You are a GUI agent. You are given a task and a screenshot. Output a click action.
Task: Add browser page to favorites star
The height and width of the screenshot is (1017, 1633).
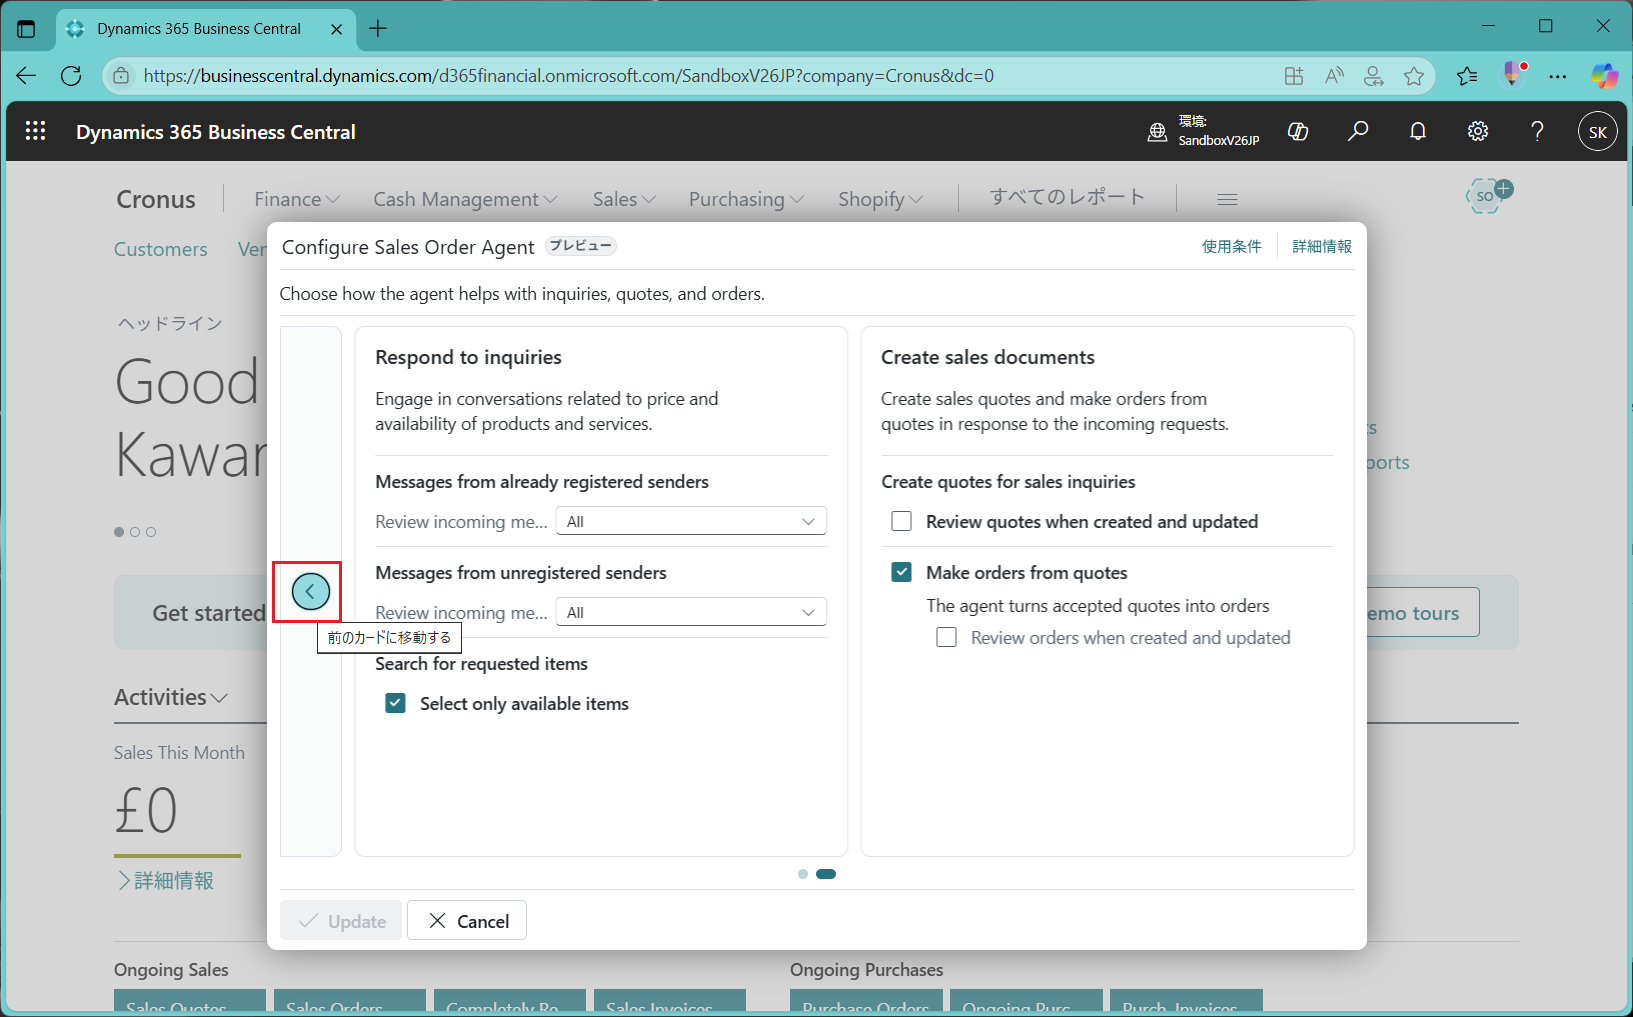(x=1413, y=76)
